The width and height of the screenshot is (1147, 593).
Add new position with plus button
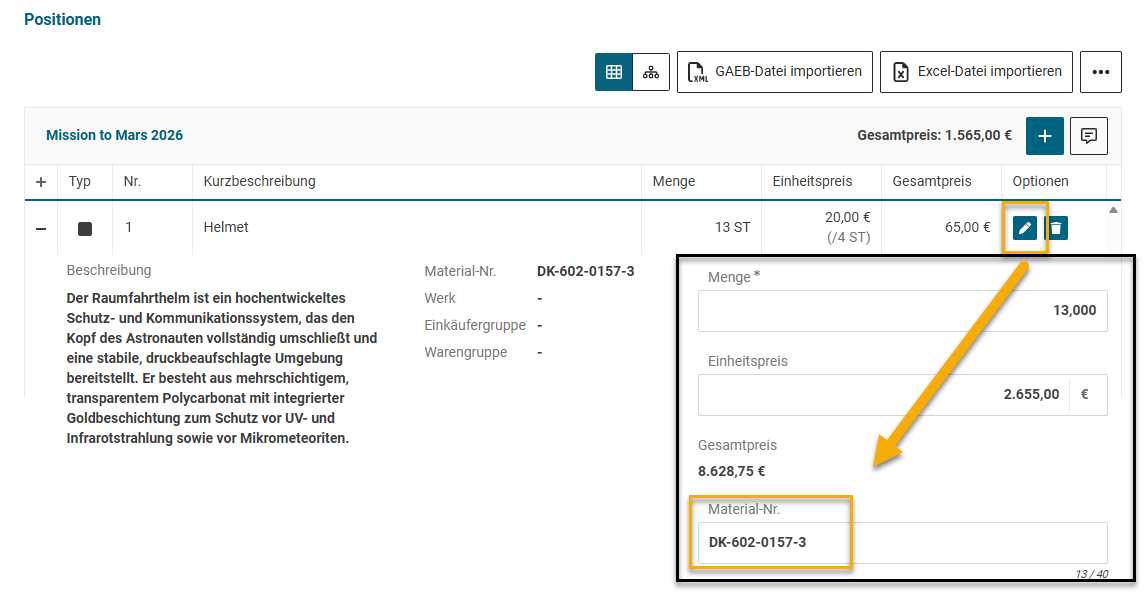pyautogui.click(x=1044, y=136)
